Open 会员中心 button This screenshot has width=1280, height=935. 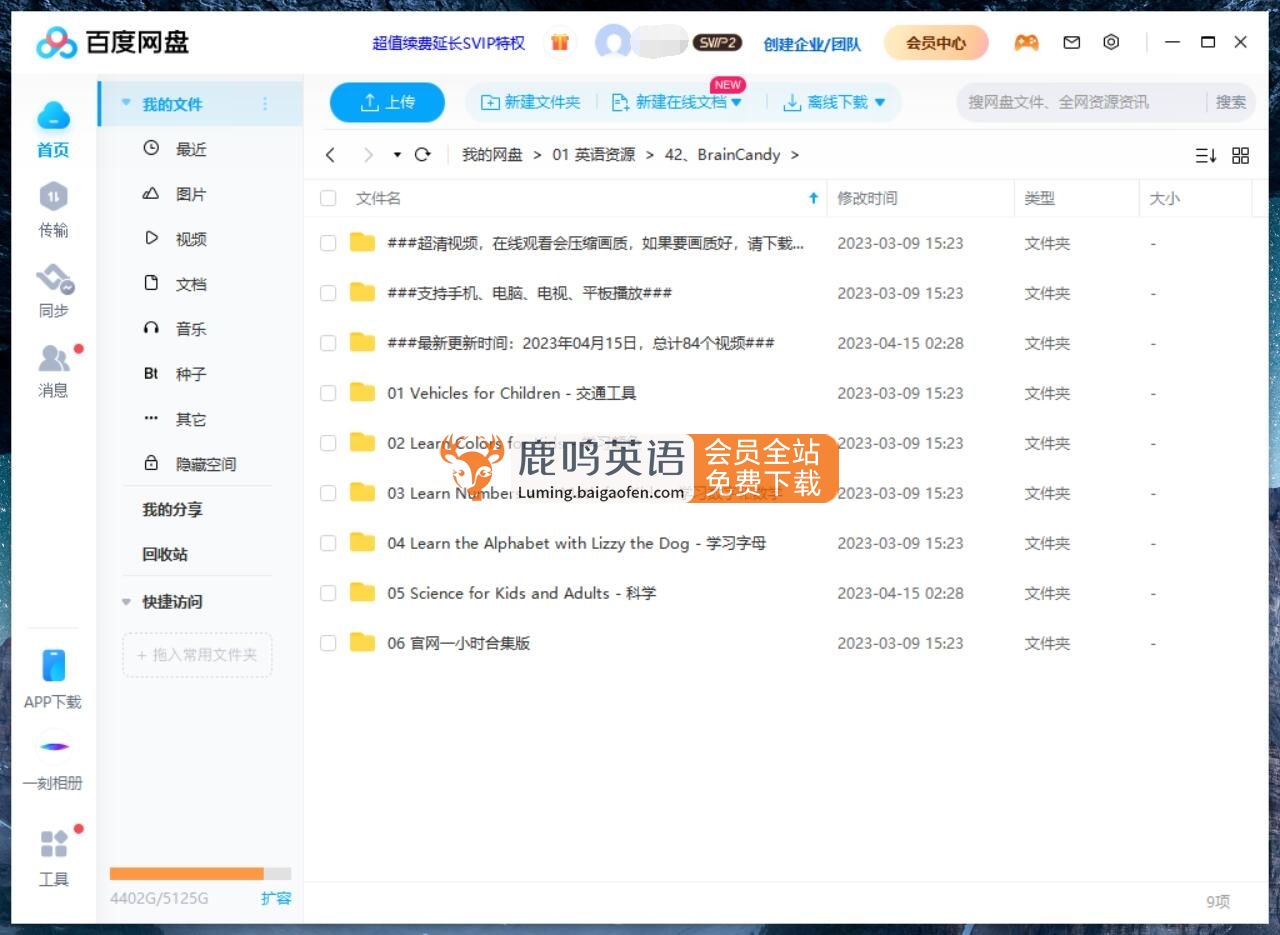point(936,43)
